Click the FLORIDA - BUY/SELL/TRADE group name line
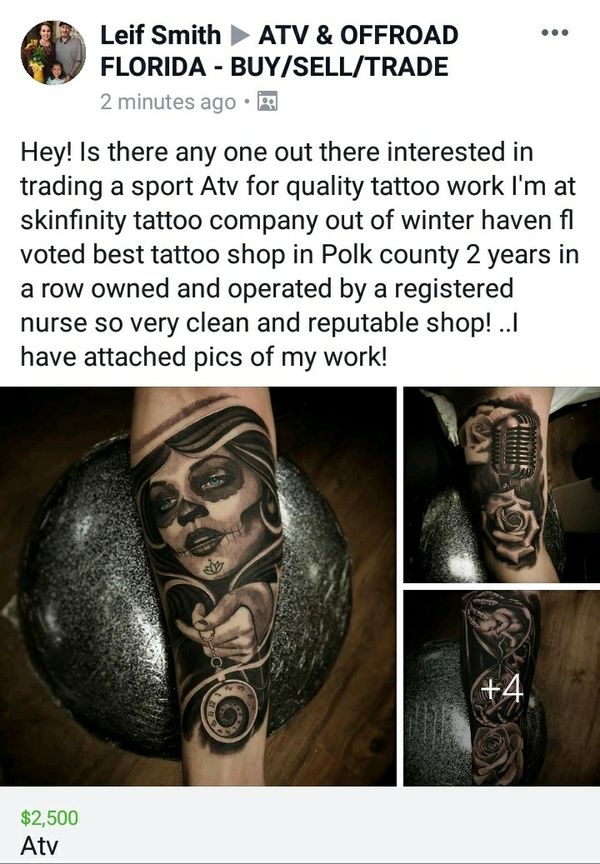 [x=274, y=67]
